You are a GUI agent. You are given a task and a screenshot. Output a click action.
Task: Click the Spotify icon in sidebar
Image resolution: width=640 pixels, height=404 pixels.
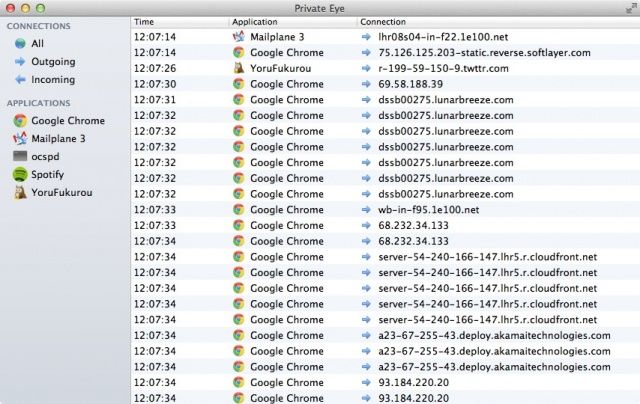(19, 175)
